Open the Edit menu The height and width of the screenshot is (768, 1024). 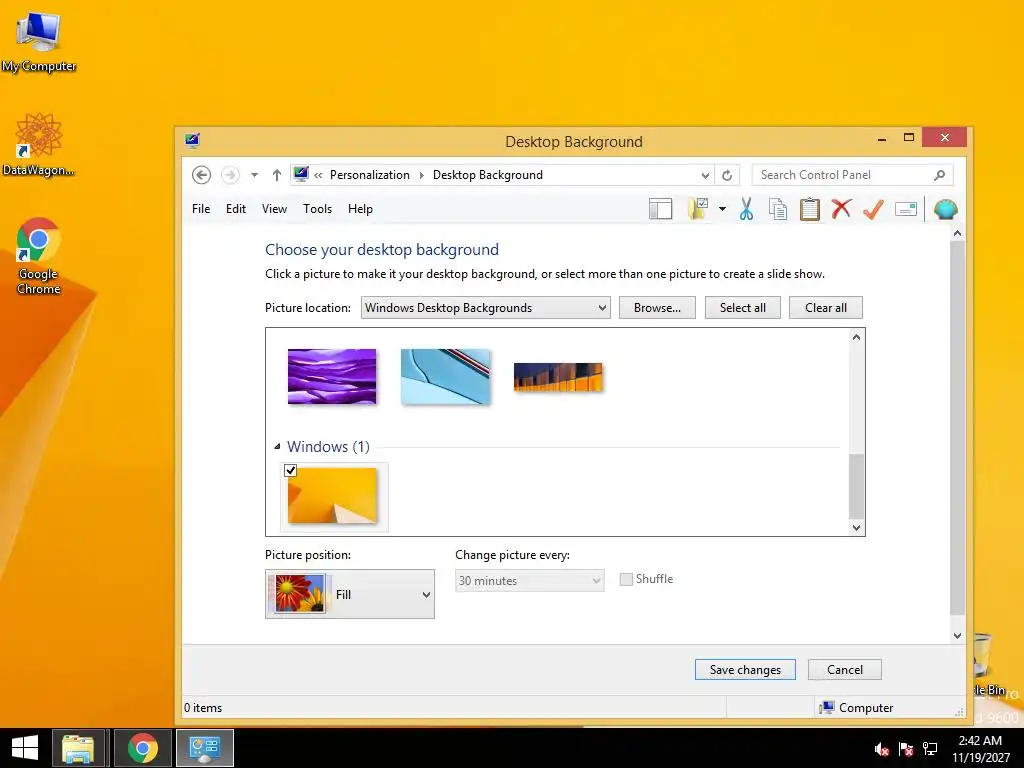click(236, 209)
